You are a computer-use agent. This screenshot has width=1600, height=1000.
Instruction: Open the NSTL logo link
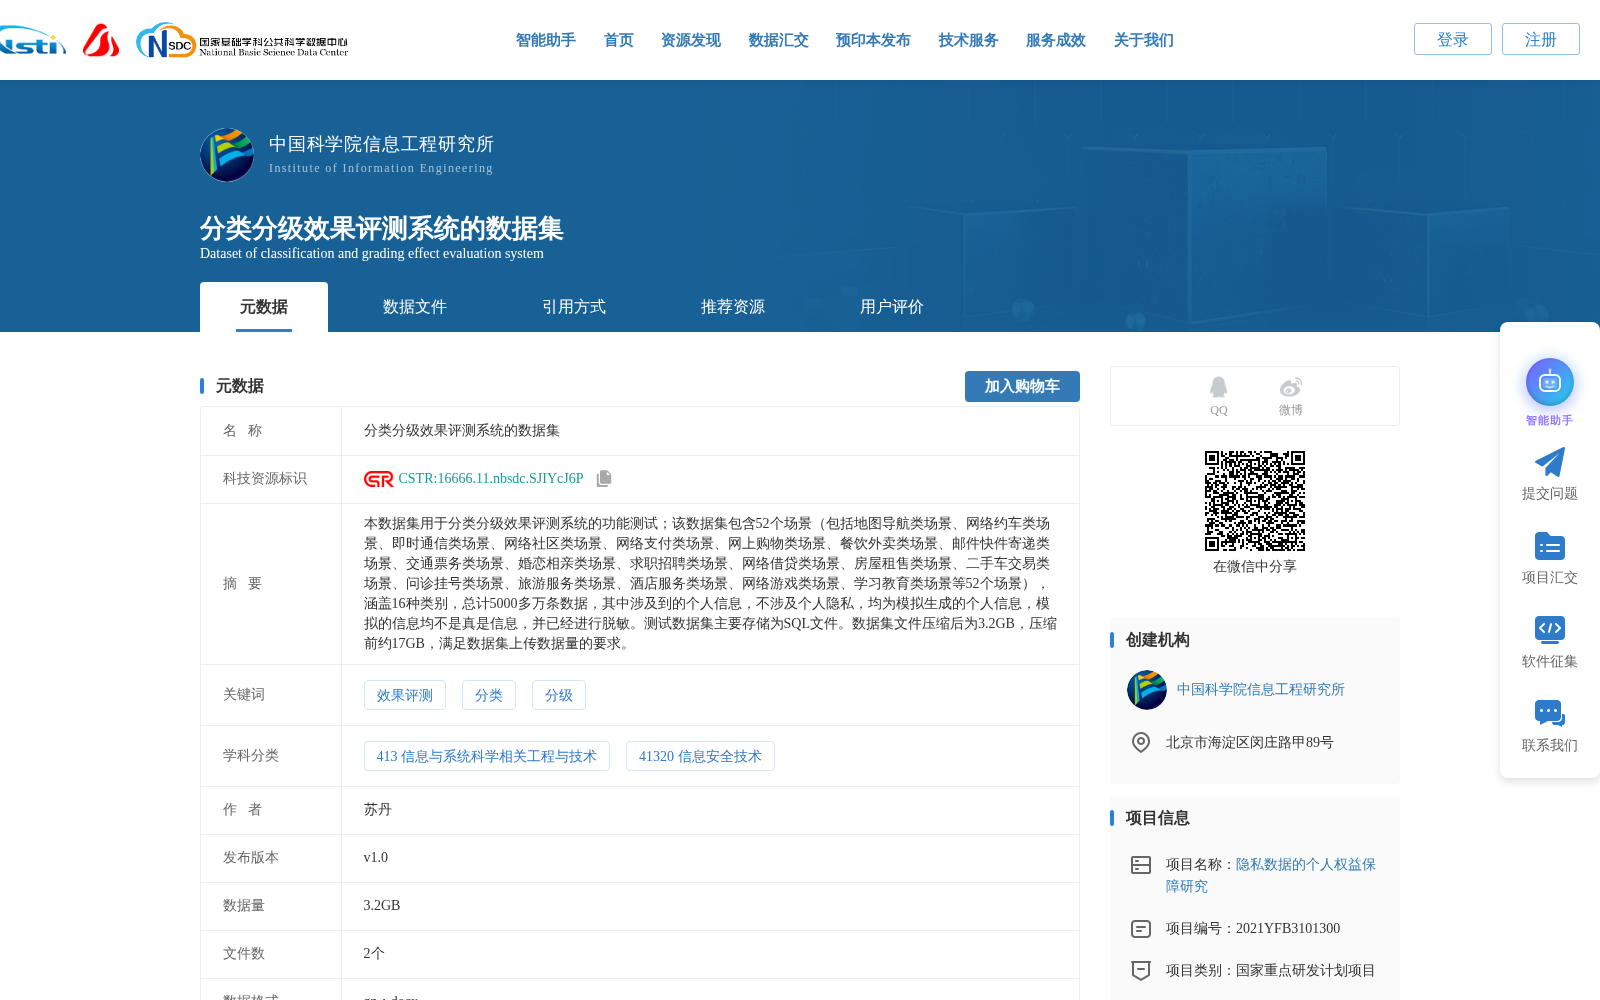pyautogui.click(x=32, y=41)
